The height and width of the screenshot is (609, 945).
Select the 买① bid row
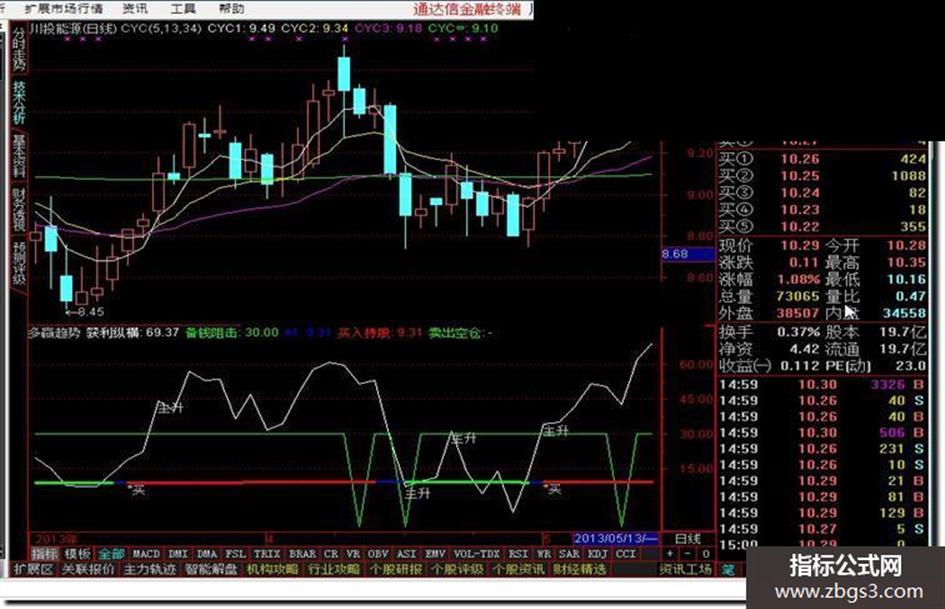823,159
